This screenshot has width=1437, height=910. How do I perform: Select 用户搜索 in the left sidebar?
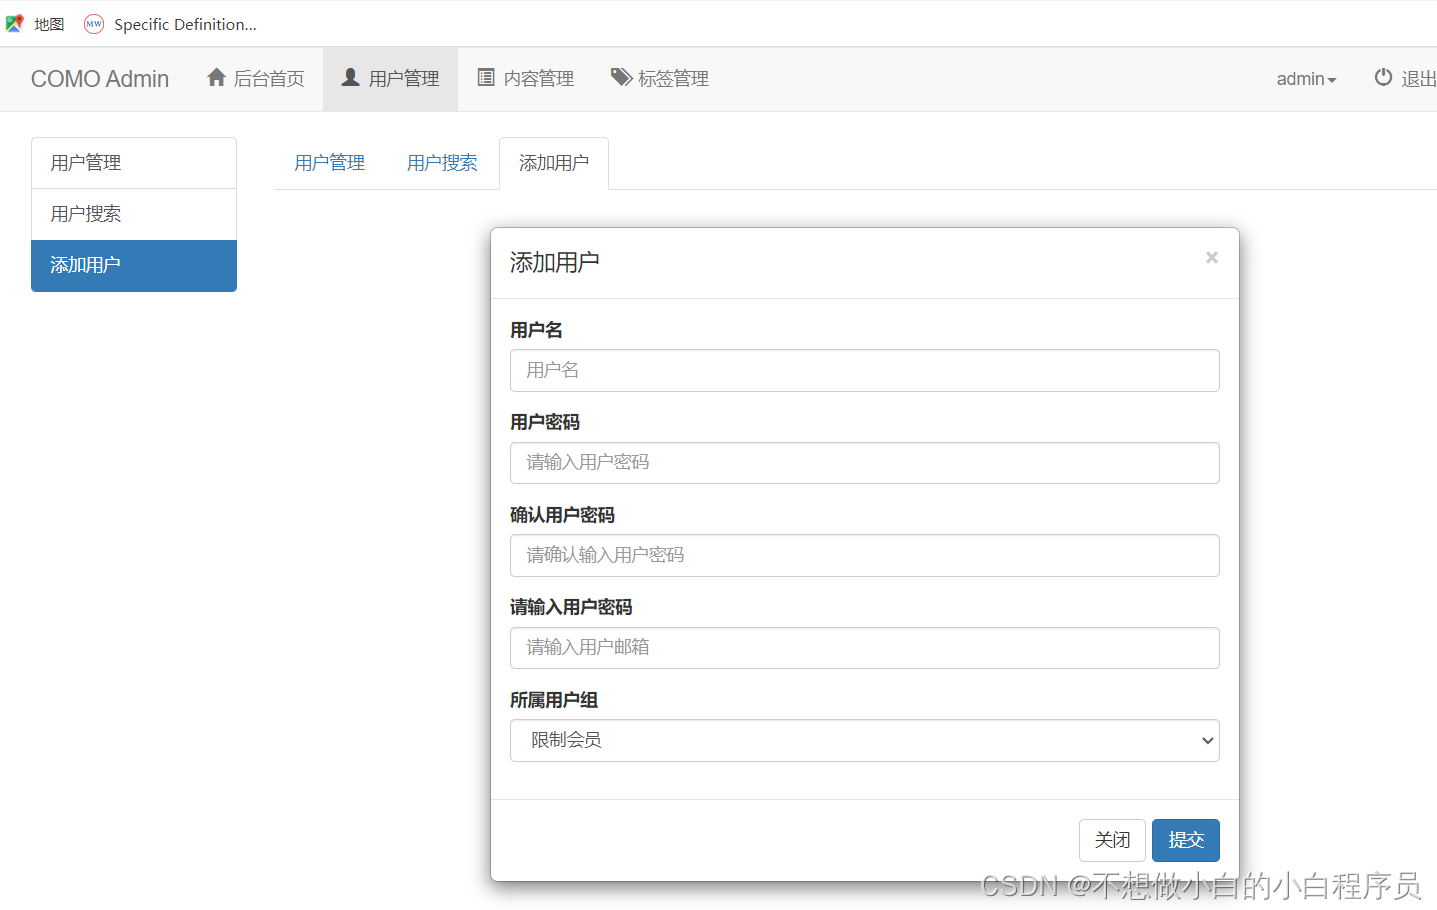[134, 214]
